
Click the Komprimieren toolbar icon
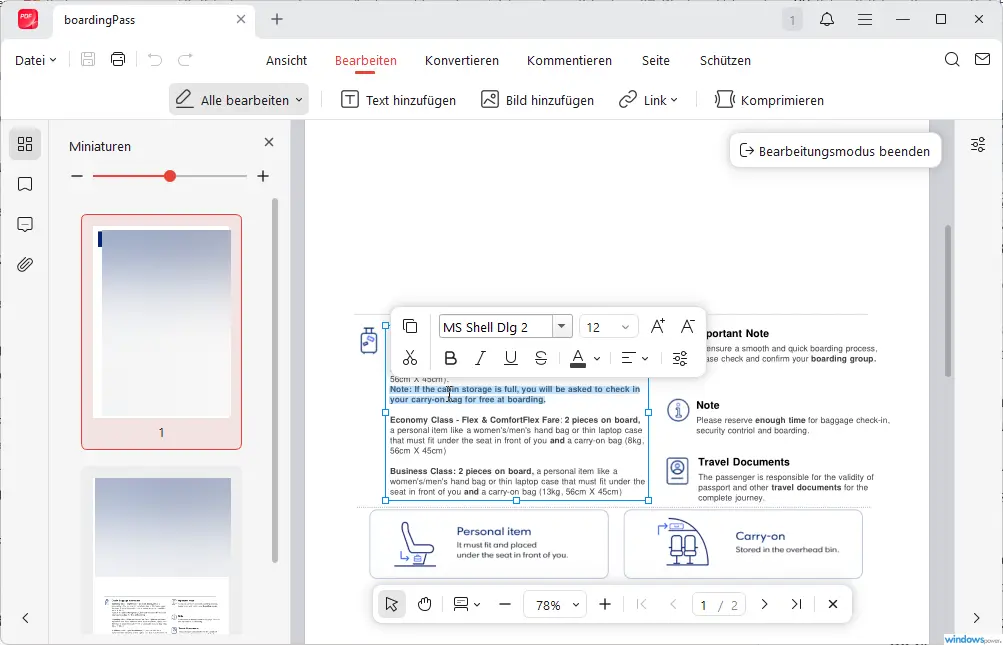[771, 100]
